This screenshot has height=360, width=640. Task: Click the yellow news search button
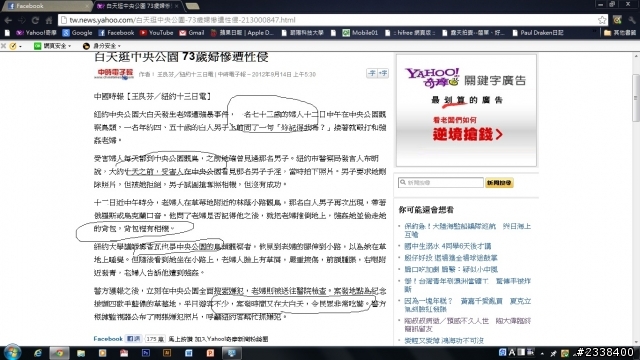[499, 182]
